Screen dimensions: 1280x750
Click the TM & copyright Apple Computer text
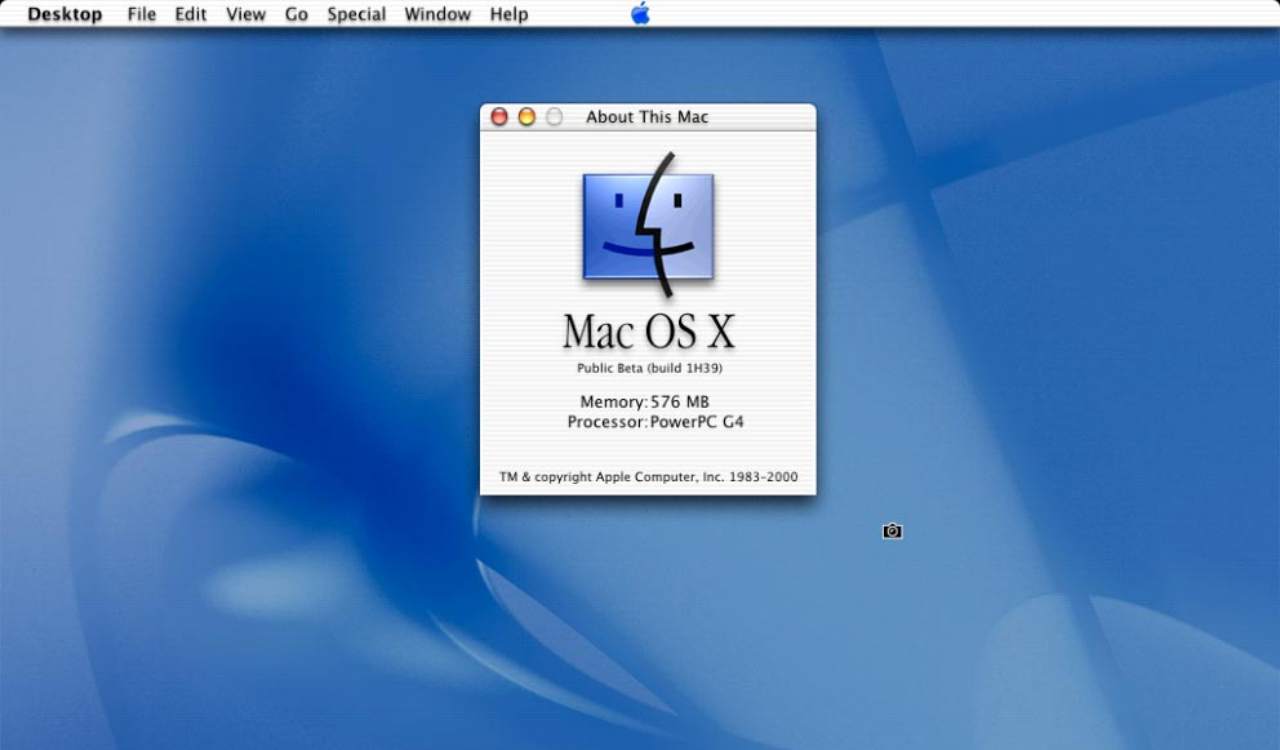pos(649,477)
